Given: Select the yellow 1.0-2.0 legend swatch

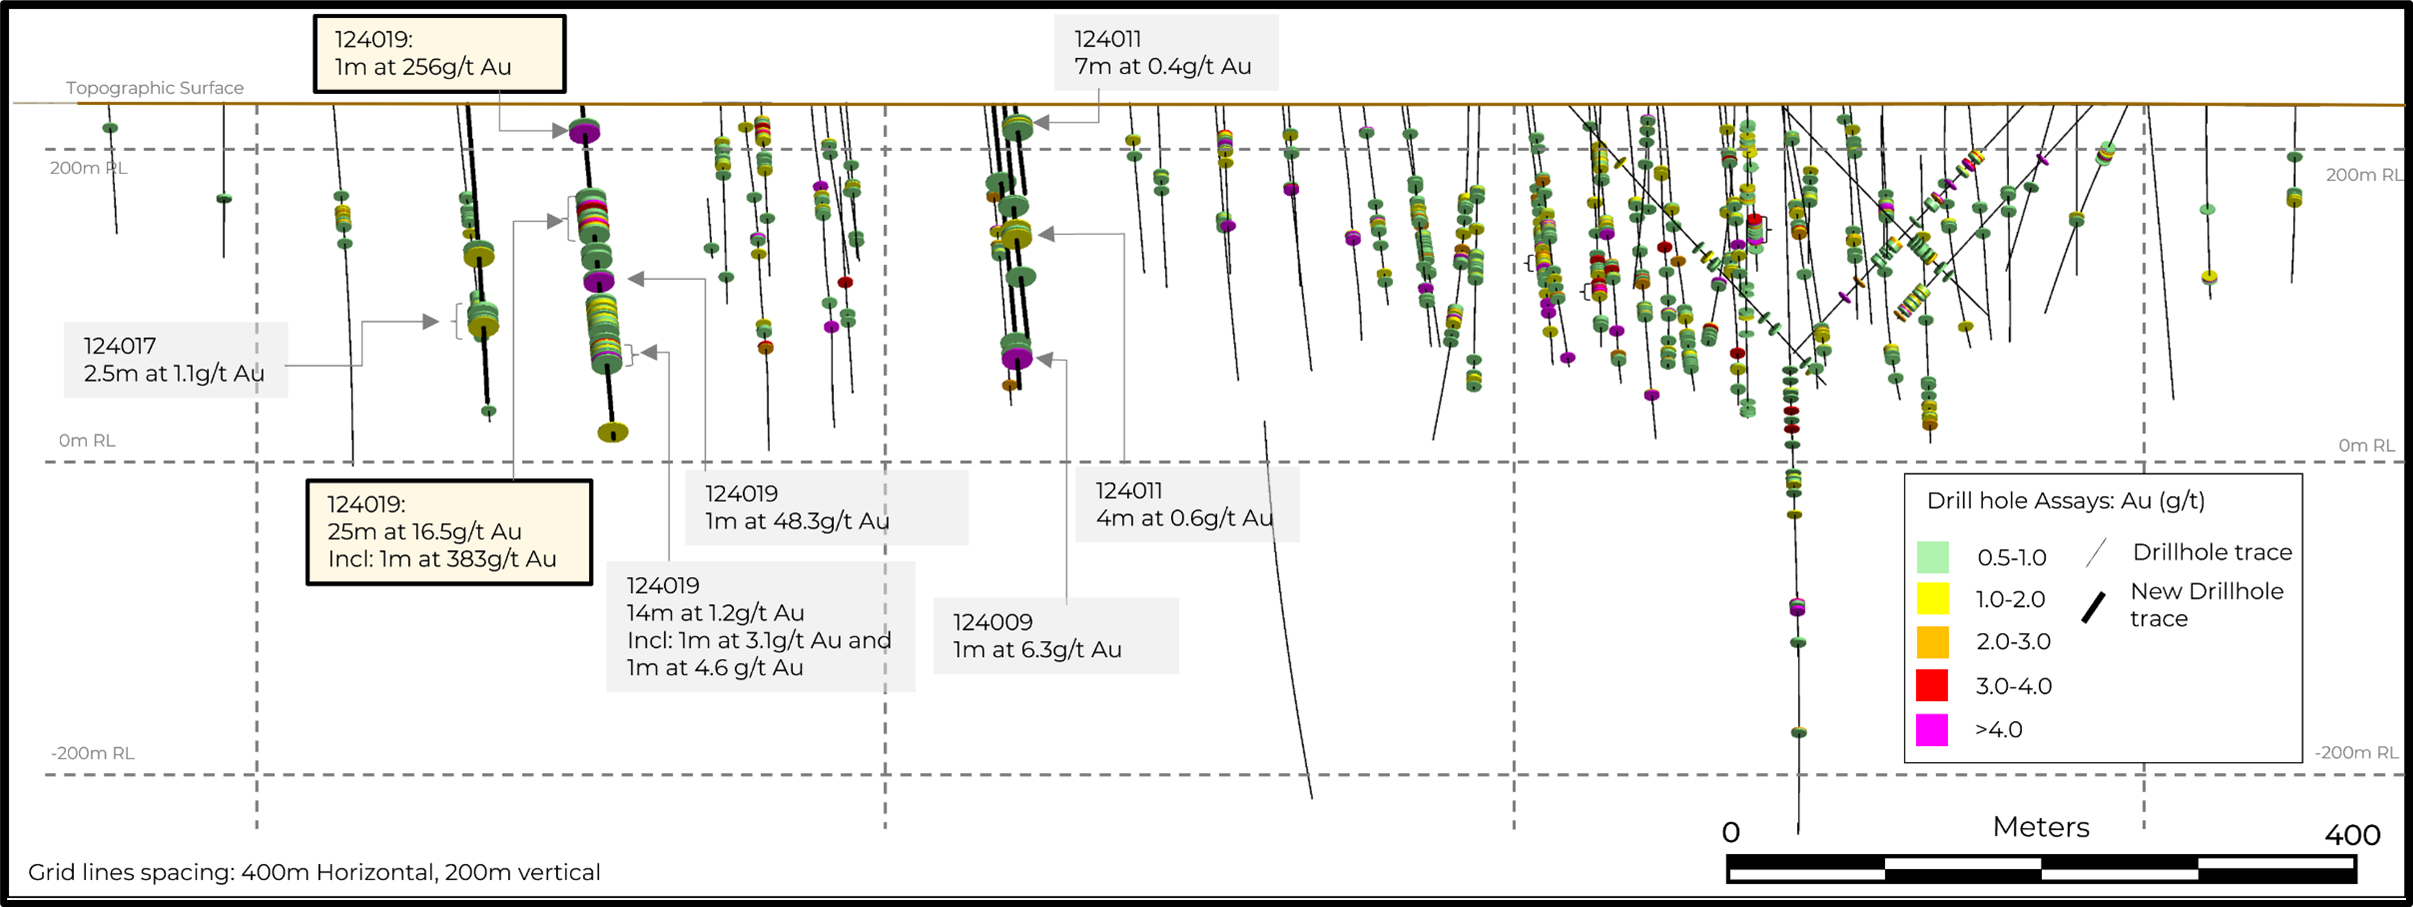Looking at the screenshot, I should [1932, 599].
